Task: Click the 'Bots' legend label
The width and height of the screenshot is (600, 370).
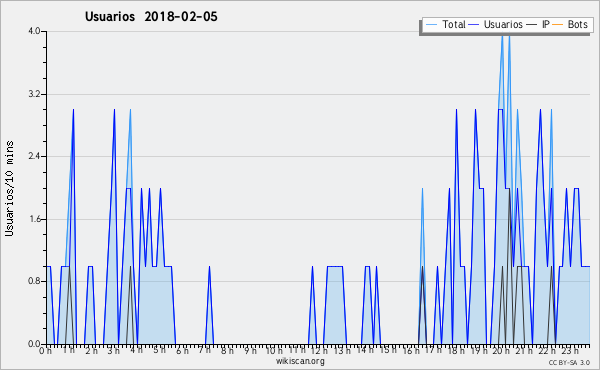Action: (x=577, y=24)
